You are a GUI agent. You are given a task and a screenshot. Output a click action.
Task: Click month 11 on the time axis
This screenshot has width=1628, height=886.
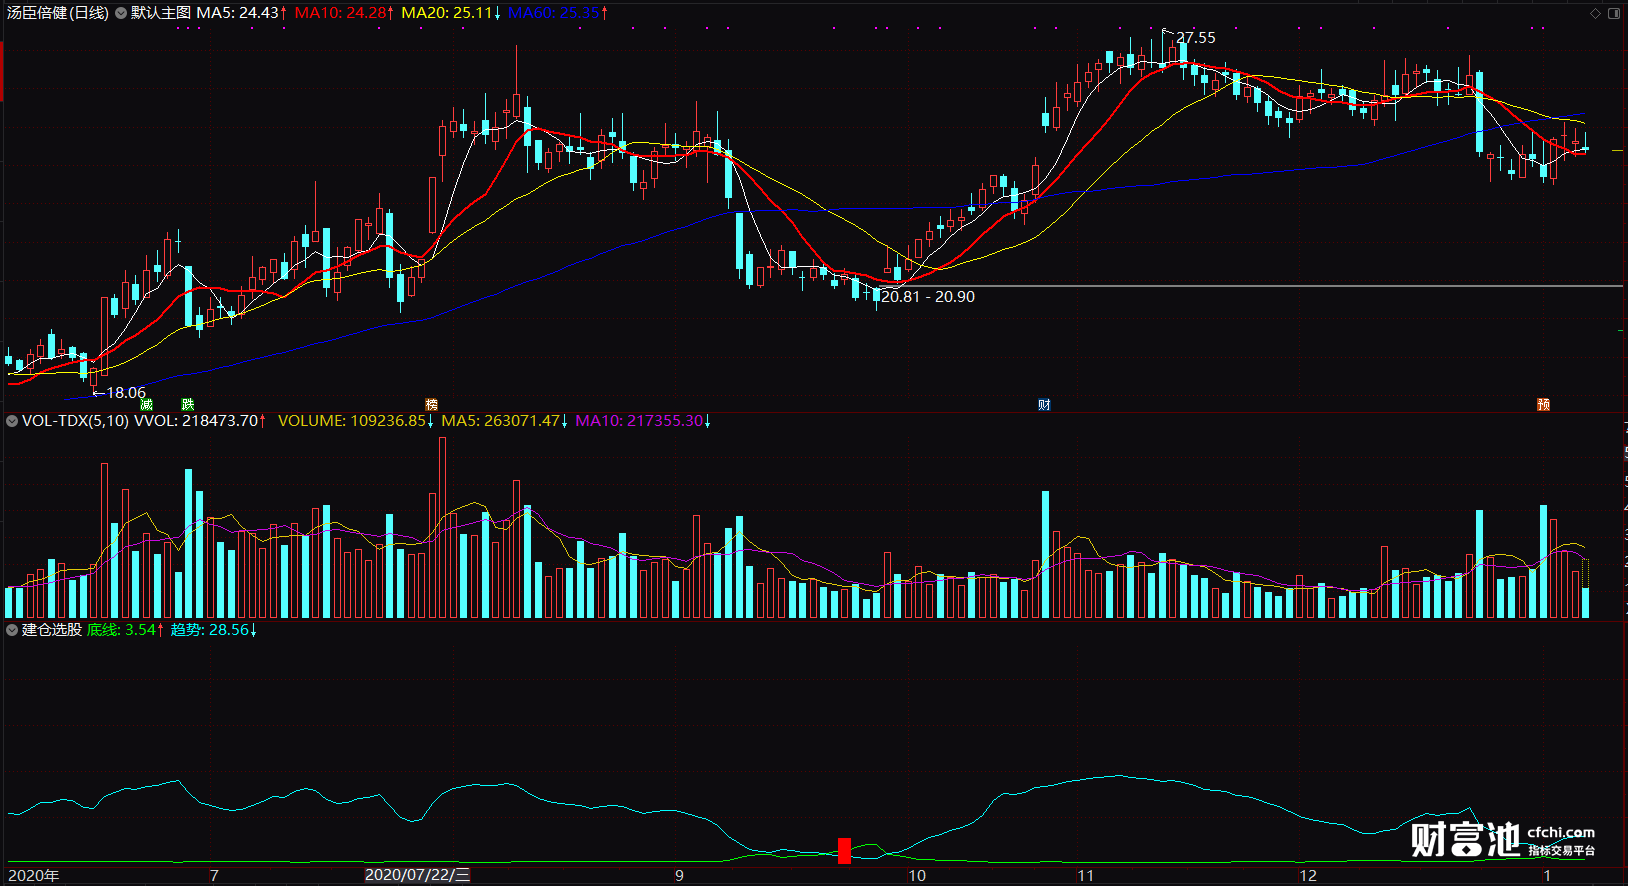pyautogui.click(x=1086, y=876)
